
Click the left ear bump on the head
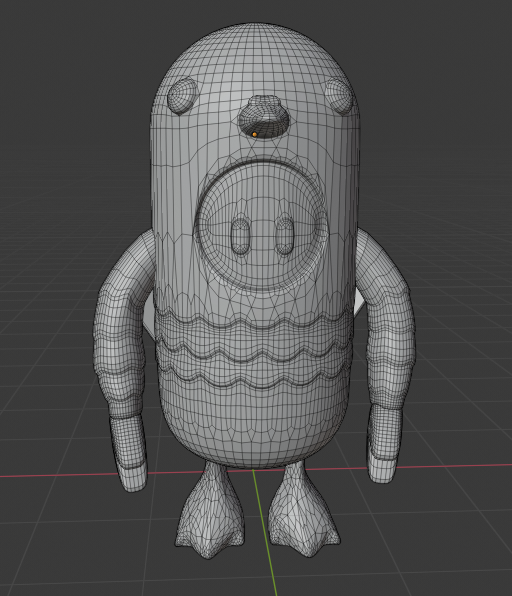click(182, 96)
